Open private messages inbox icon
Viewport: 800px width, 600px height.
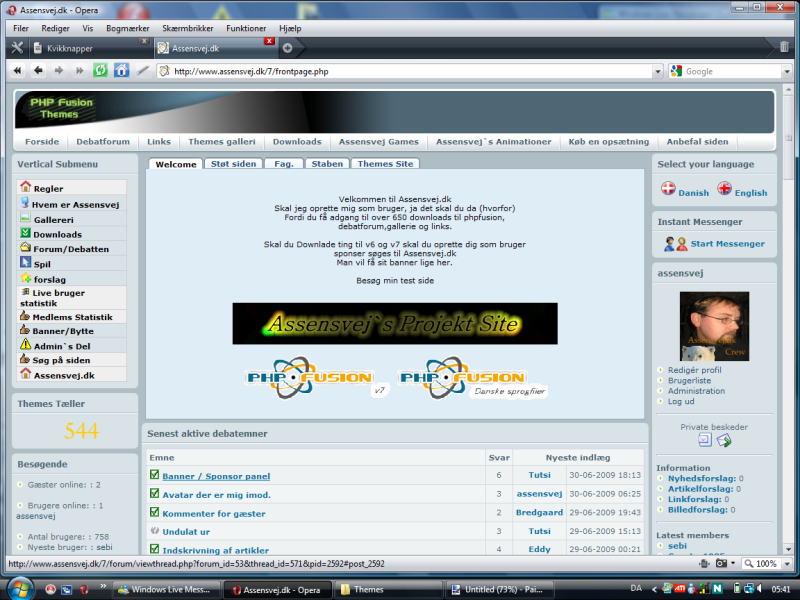point(705,440)
